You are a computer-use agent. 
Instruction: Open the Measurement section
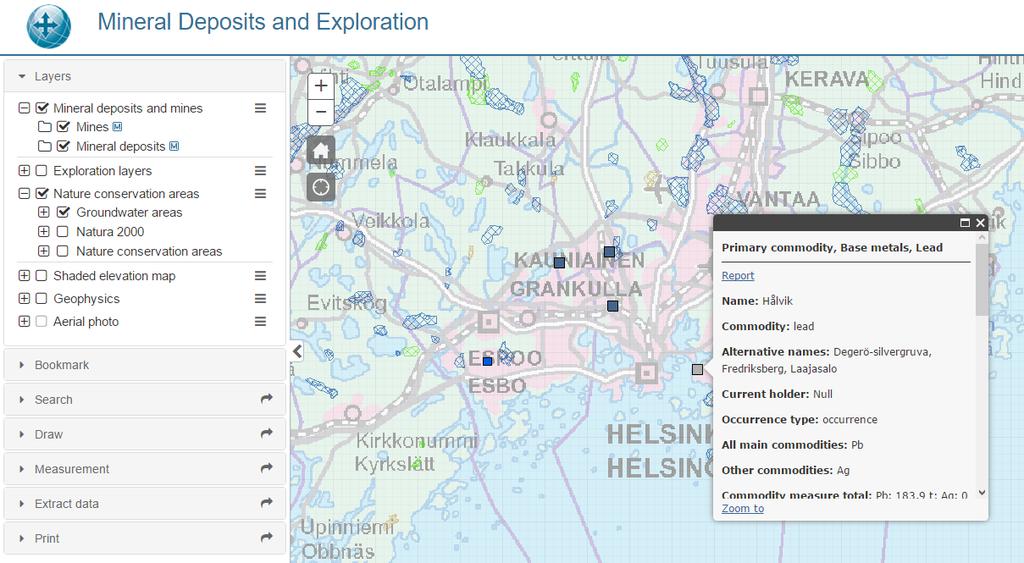[x=145, y=469]
